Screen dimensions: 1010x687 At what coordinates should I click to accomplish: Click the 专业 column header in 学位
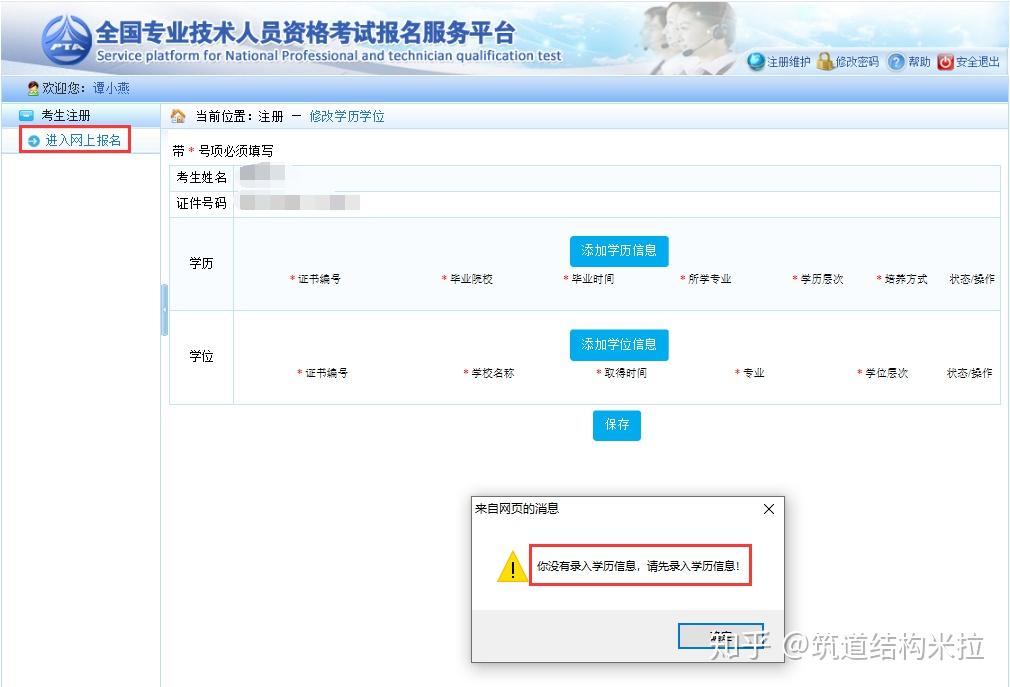click(x=754, y=373)
